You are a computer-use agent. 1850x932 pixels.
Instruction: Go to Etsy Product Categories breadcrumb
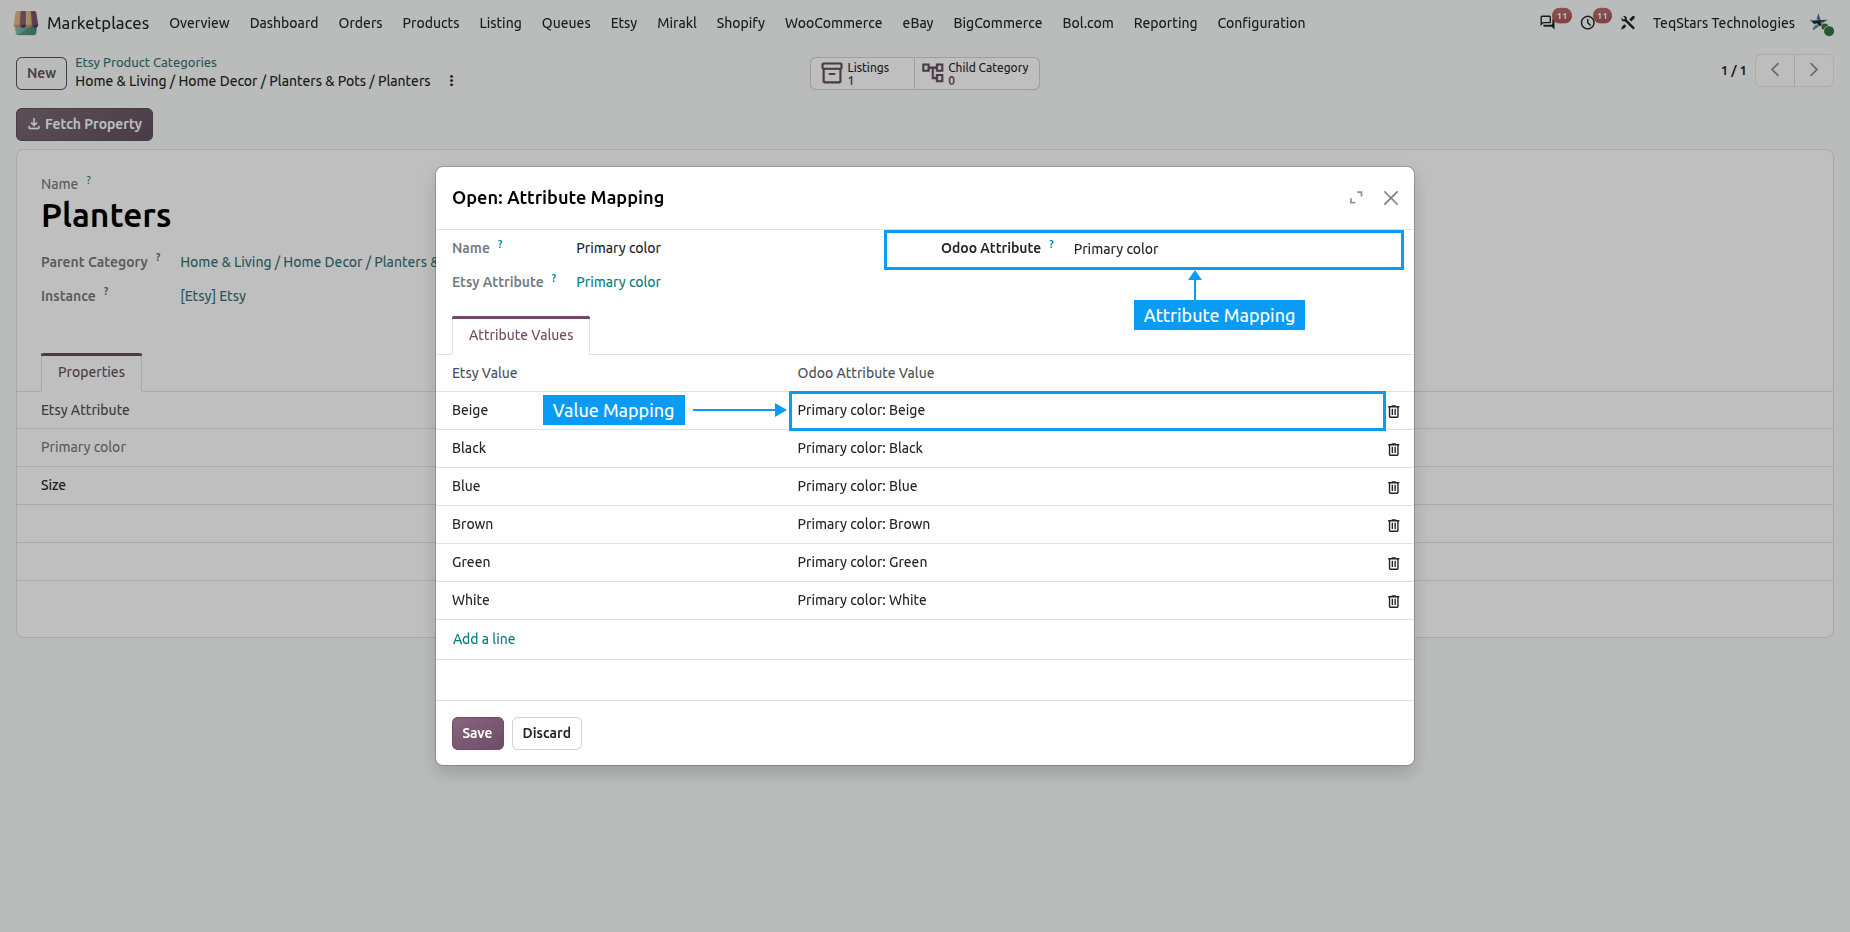point(146,62)
